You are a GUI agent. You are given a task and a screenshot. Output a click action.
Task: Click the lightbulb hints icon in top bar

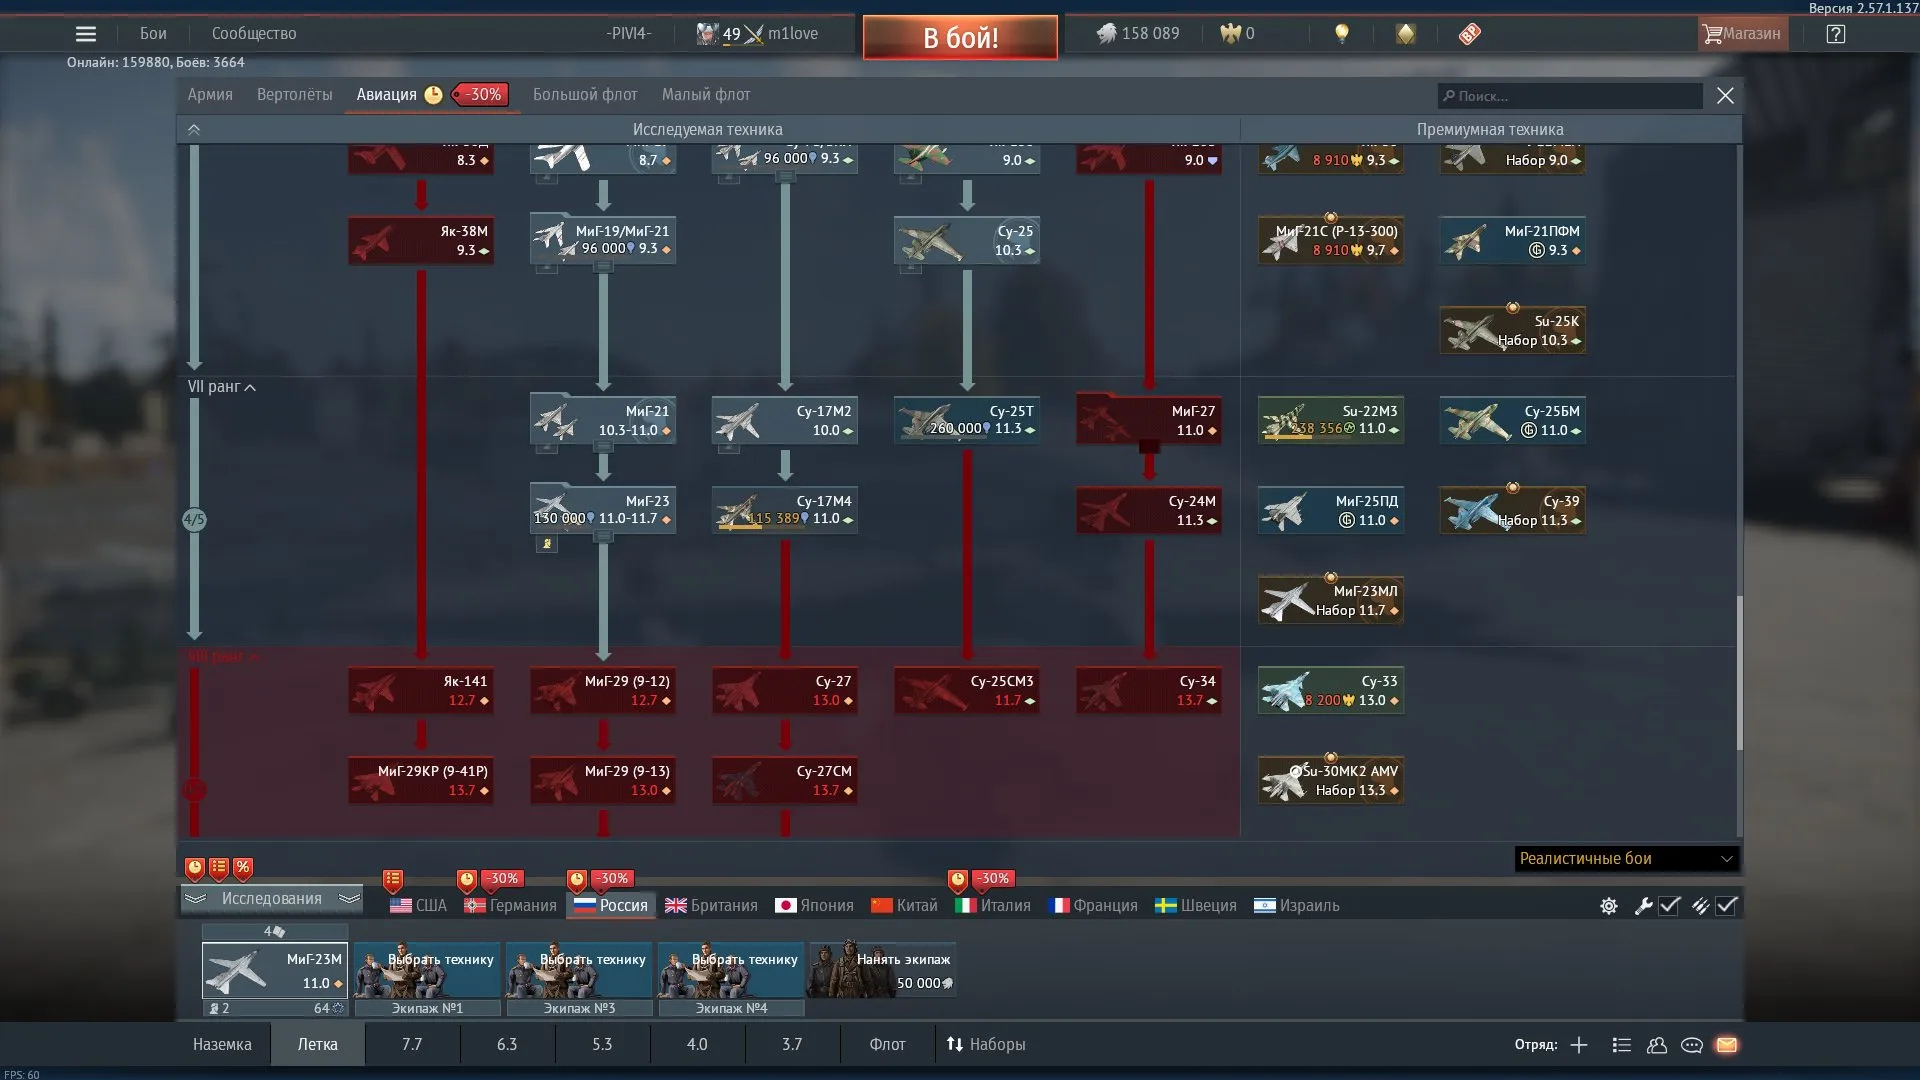click(1342, 34)
